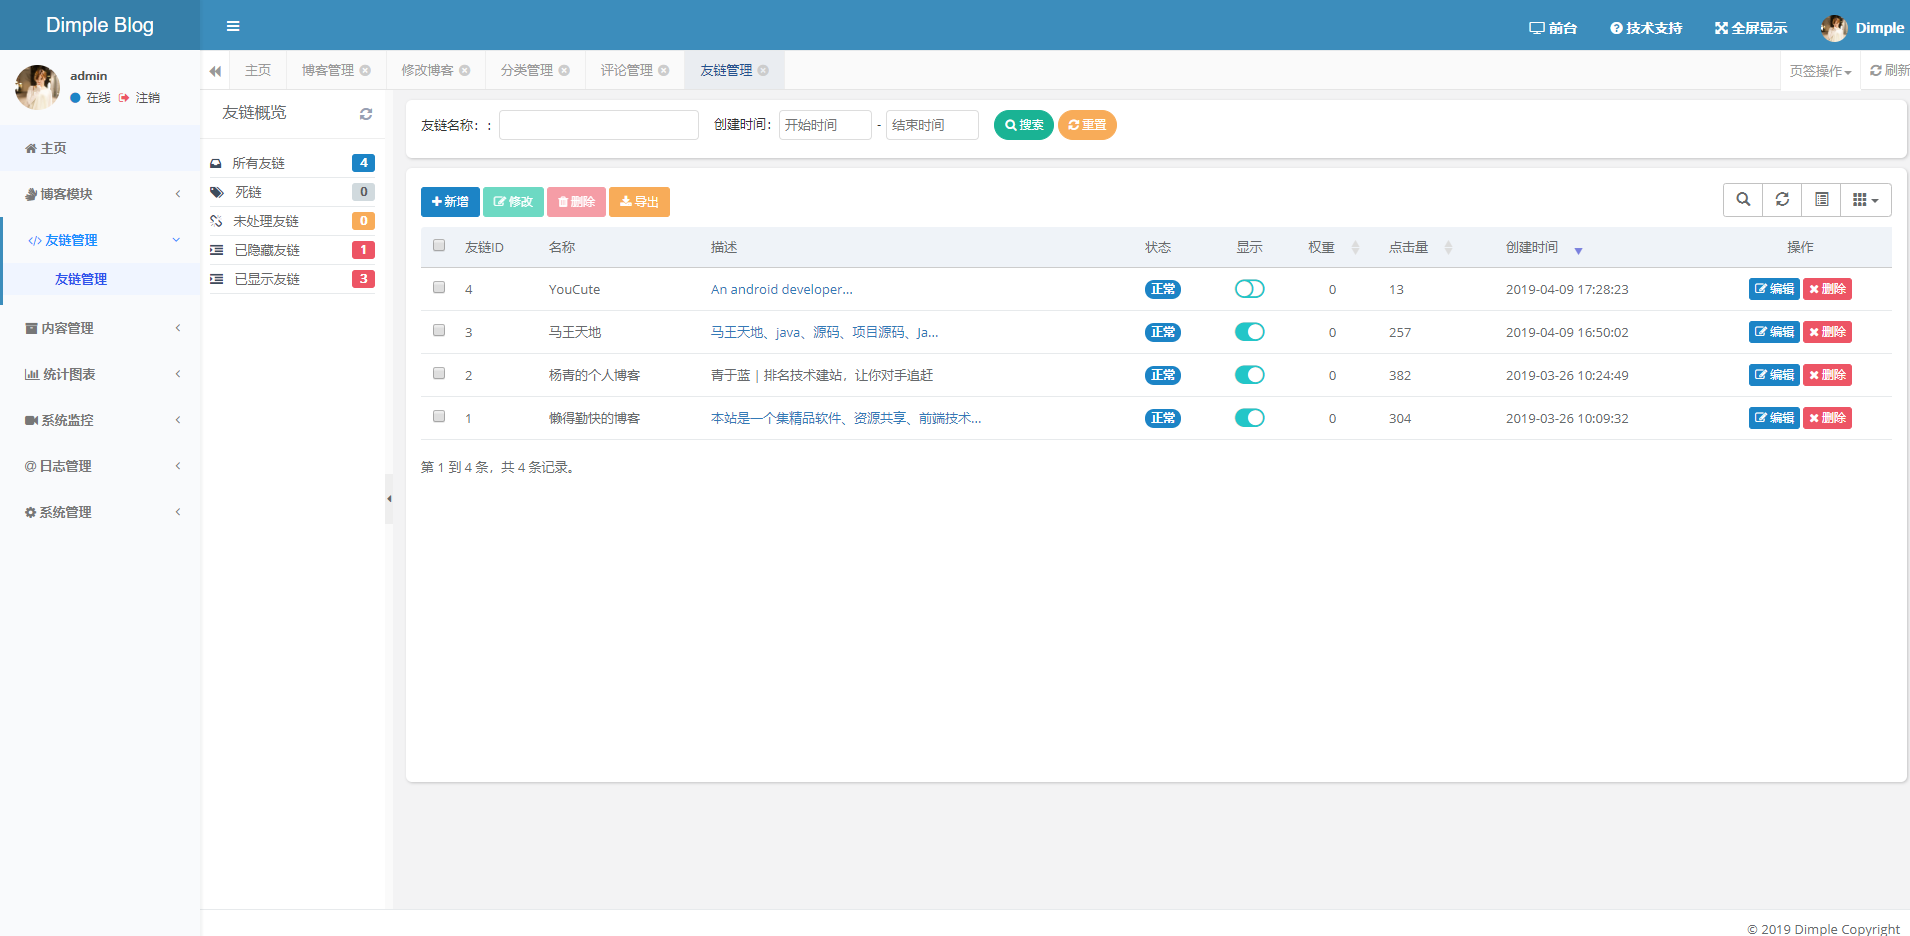
Task: Click the 结束时间 date field
Action: (932, 125)
